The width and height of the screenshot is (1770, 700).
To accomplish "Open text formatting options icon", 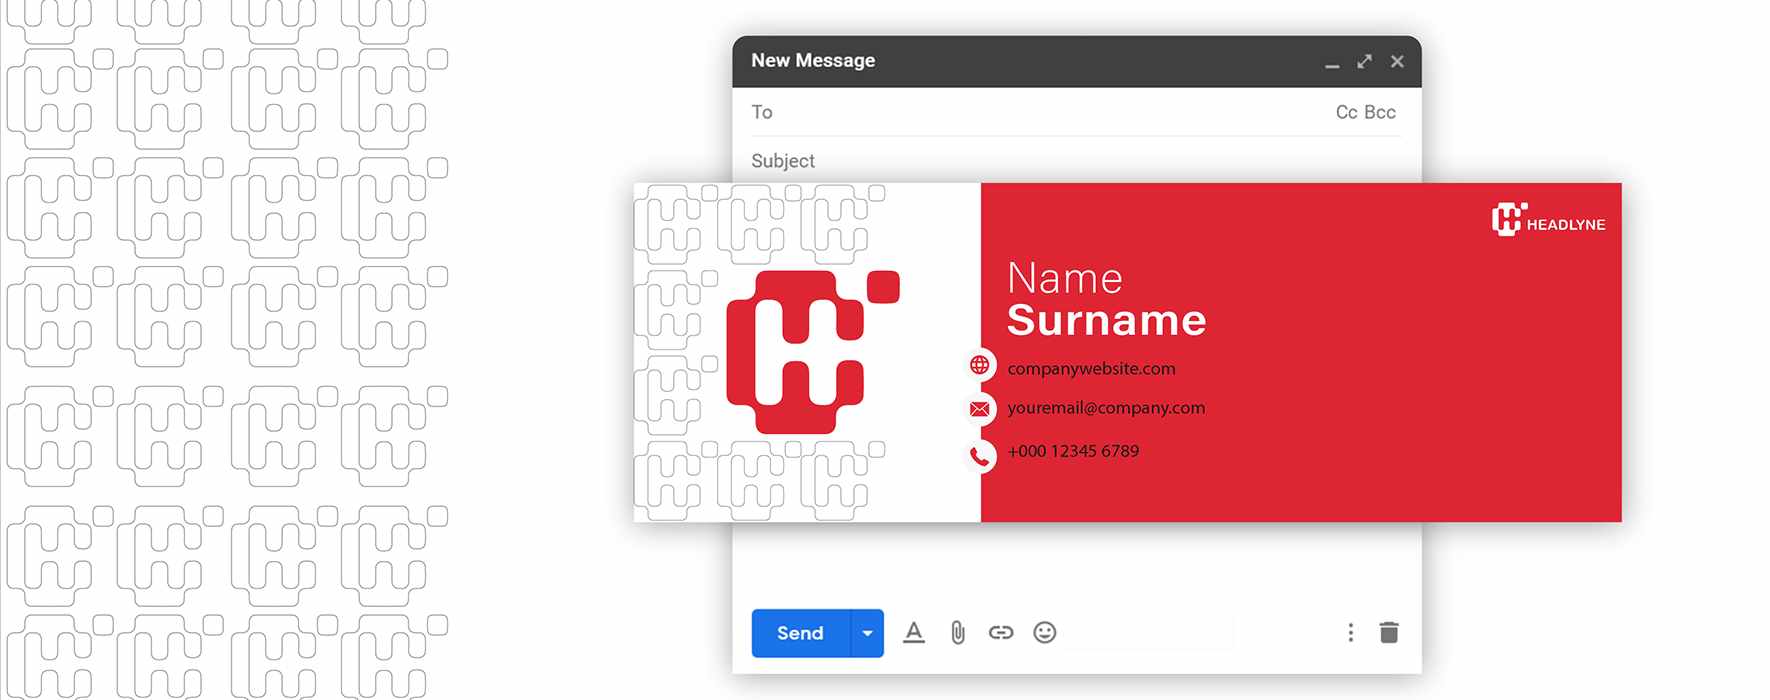I will (913, 633).
